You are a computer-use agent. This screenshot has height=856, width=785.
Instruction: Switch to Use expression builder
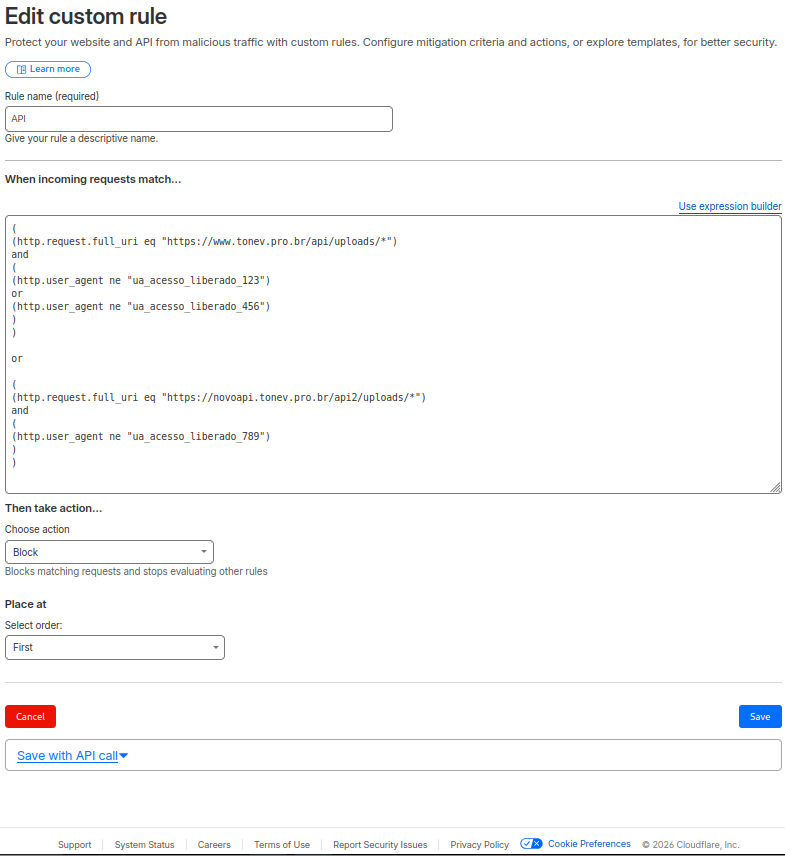coord(730,206)
